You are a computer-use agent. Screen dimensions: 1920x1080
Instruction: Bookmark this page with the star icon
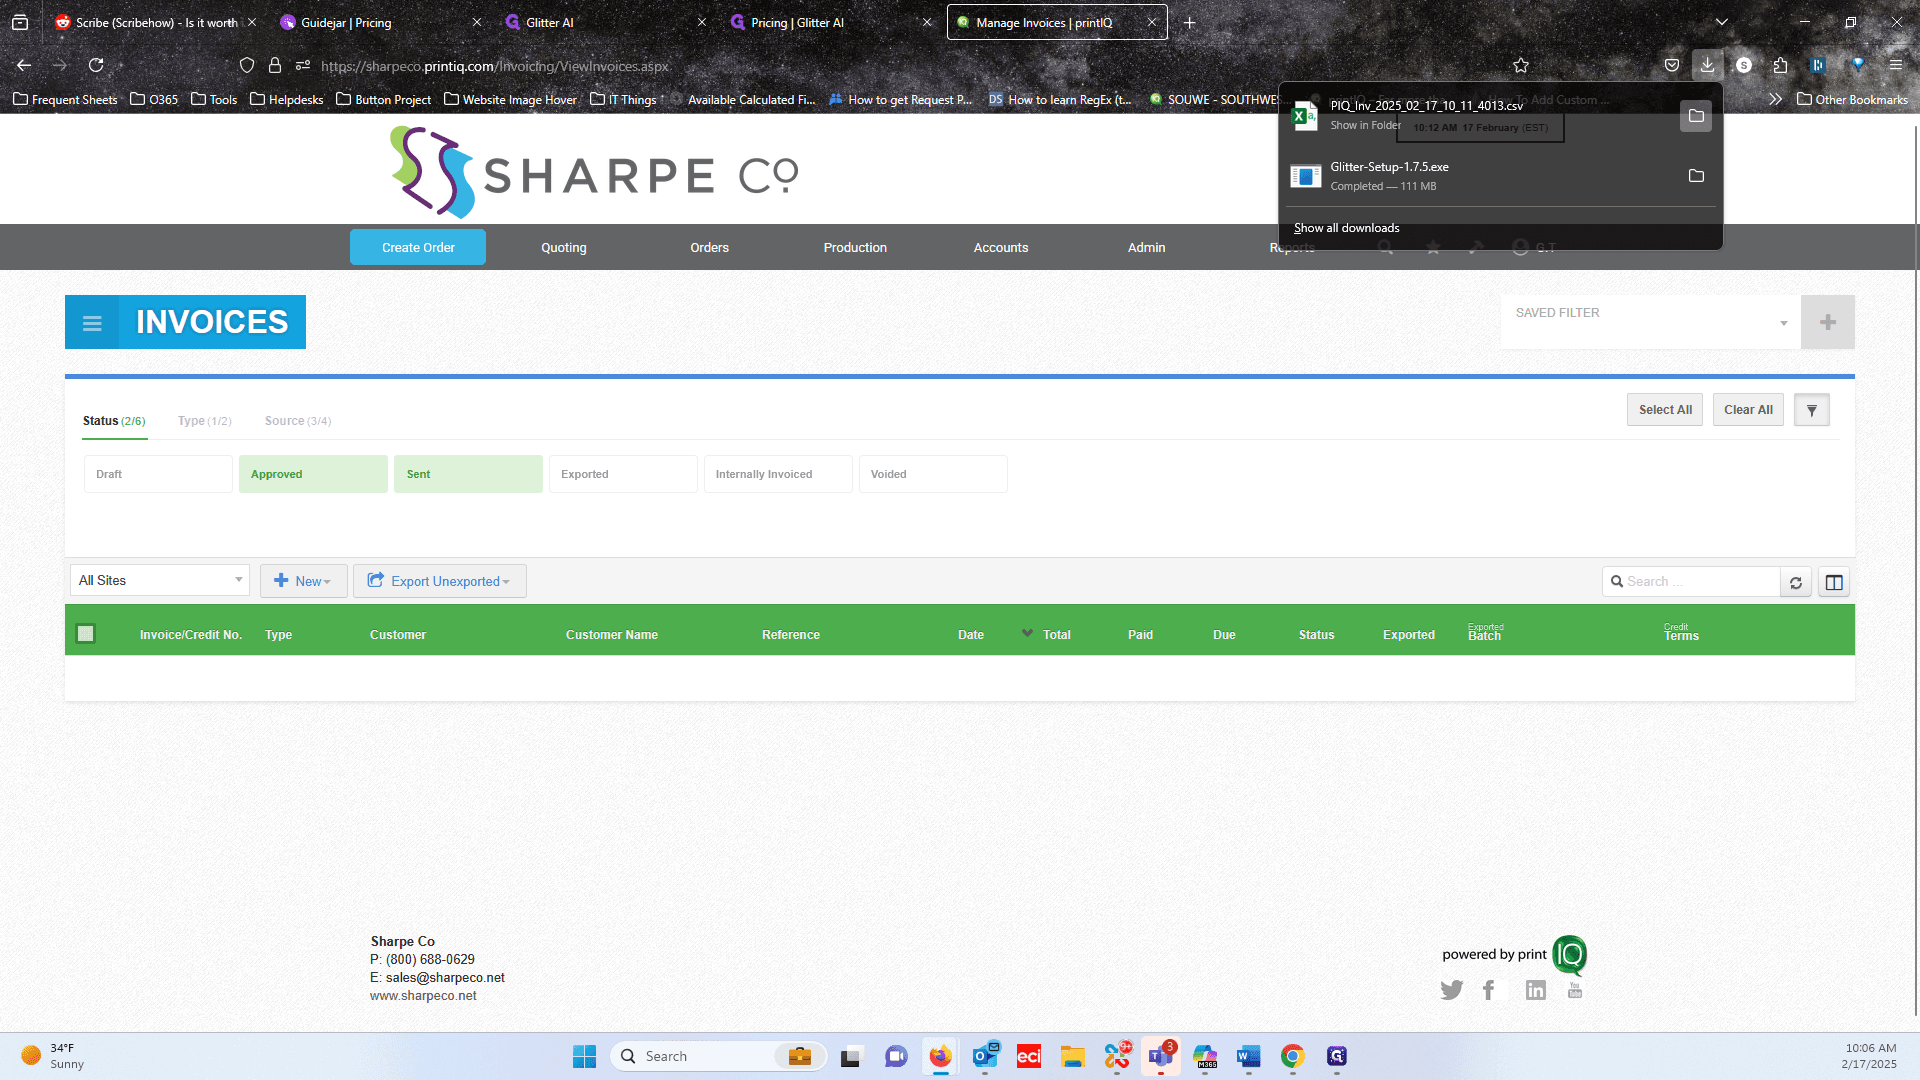[x=1521, y=65]
